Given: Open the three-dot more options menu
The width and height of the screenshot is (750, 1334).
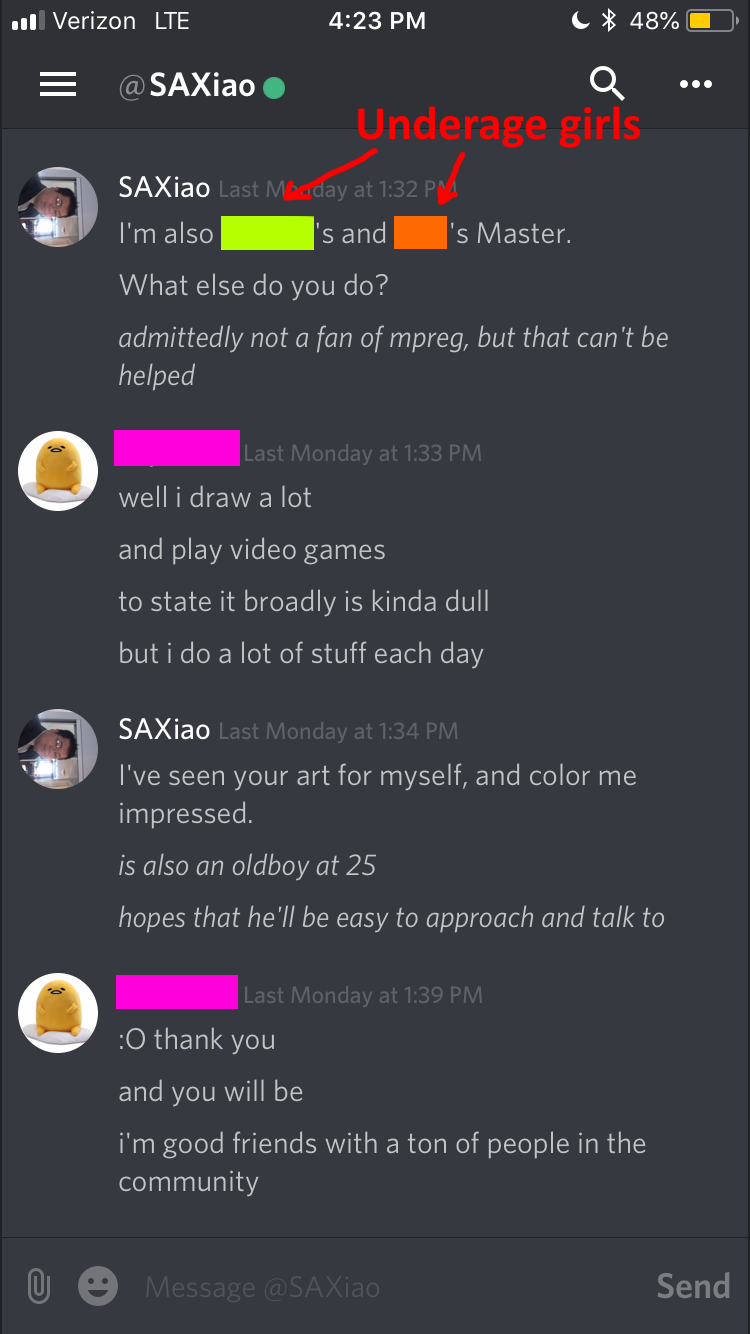Looking at the screenshot, I should pos(696,85).
